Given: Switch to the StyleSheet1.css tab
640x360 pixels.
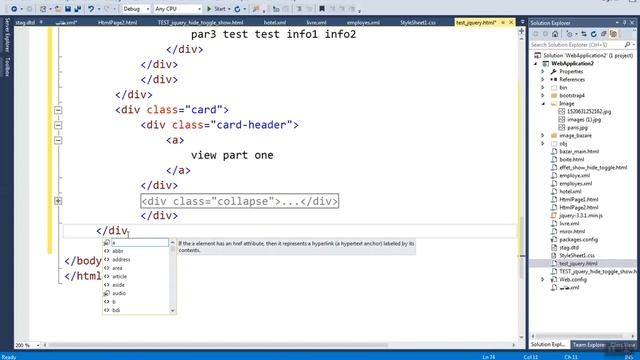Looking at the screenshot, I should point(418,22).
